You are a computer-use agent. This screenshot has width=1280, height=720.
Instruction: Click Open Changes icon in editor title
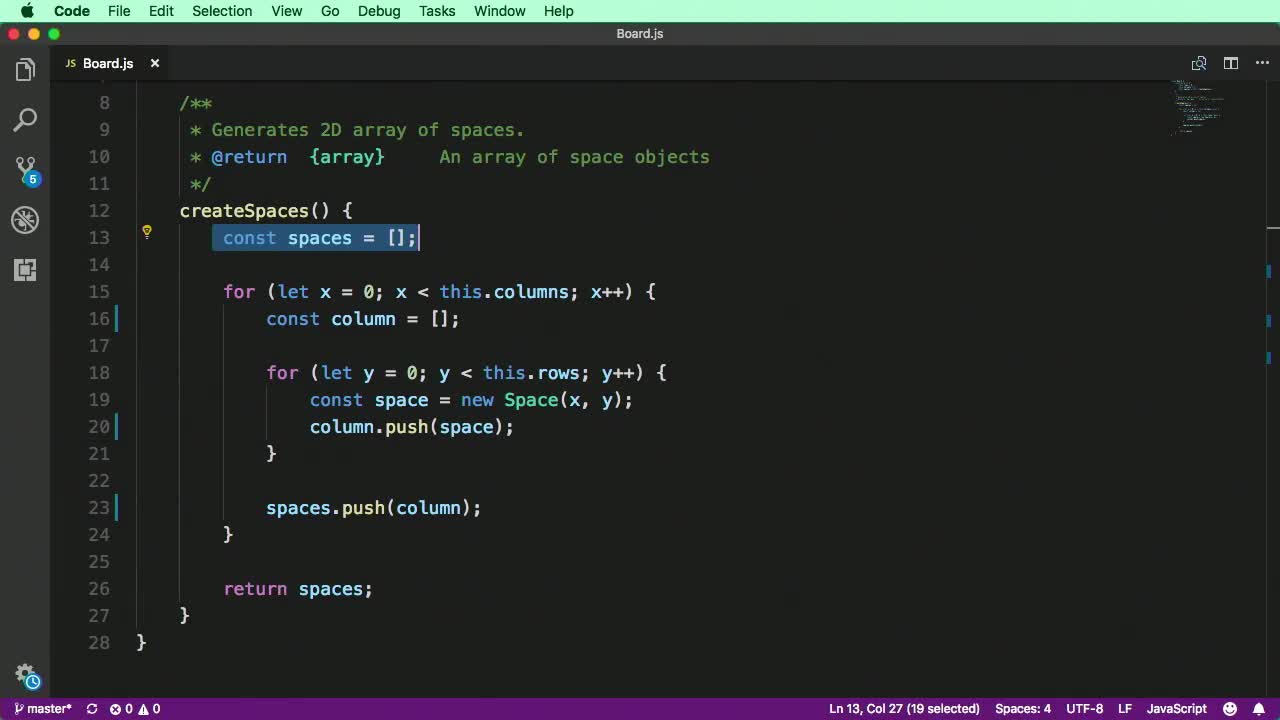point(1199,63)
